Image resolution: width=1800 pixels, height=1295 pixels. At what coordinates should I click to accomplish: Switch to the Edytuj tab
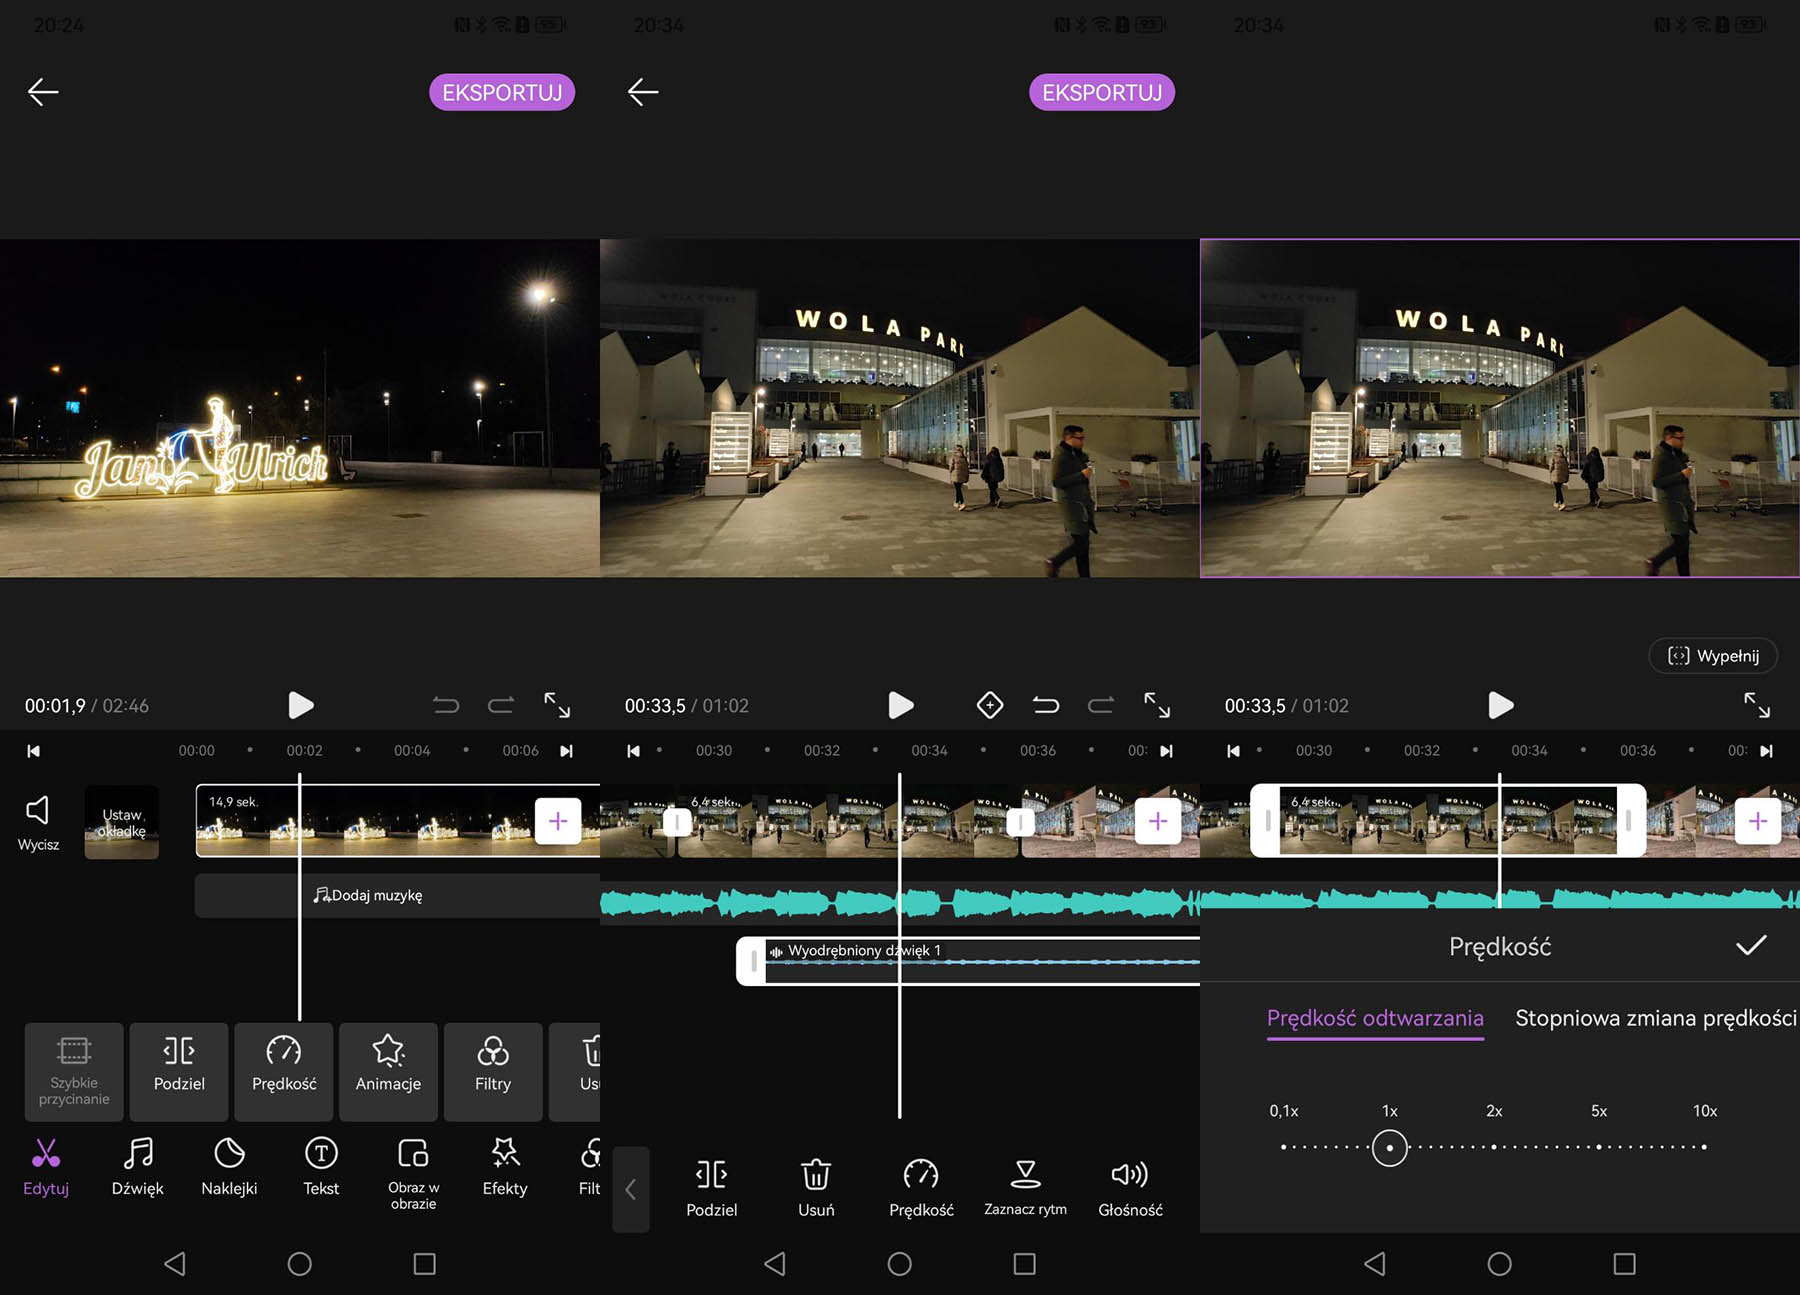46,1167
